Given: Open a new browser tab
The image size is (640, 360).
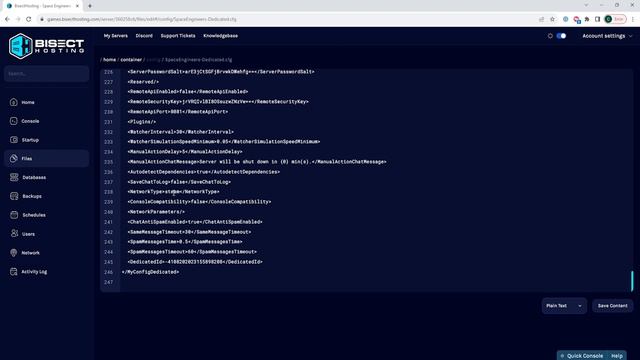Looking at the screenshot, I should point(90,6).
